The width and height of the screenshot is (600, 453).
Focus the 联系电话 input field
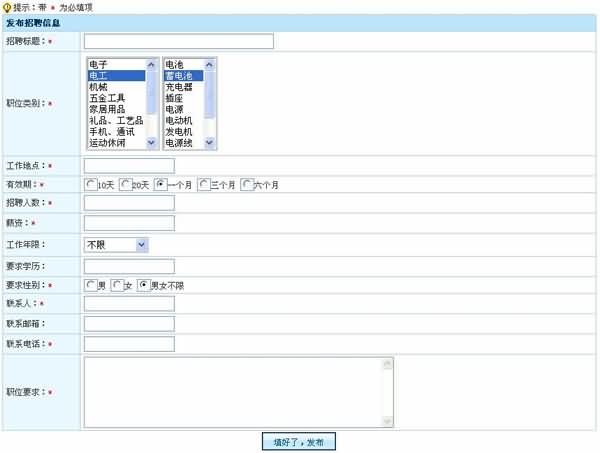tap(129, 344)
